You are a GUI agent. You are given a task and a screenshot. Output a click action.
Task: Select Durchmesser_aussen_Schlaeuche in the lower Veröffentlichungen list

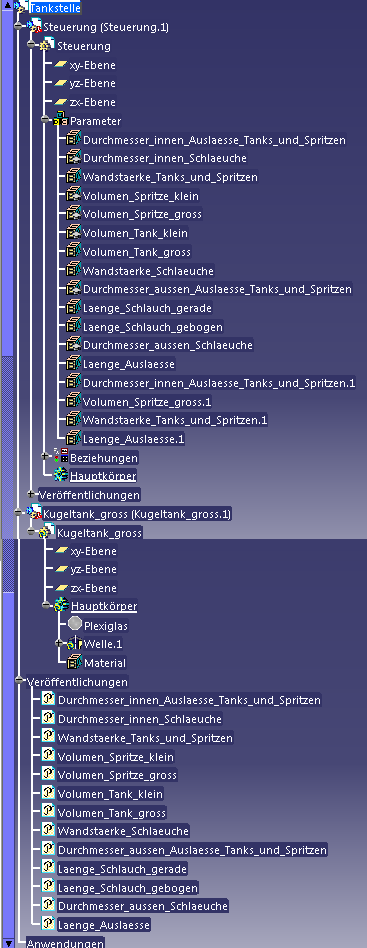point(143,905)
